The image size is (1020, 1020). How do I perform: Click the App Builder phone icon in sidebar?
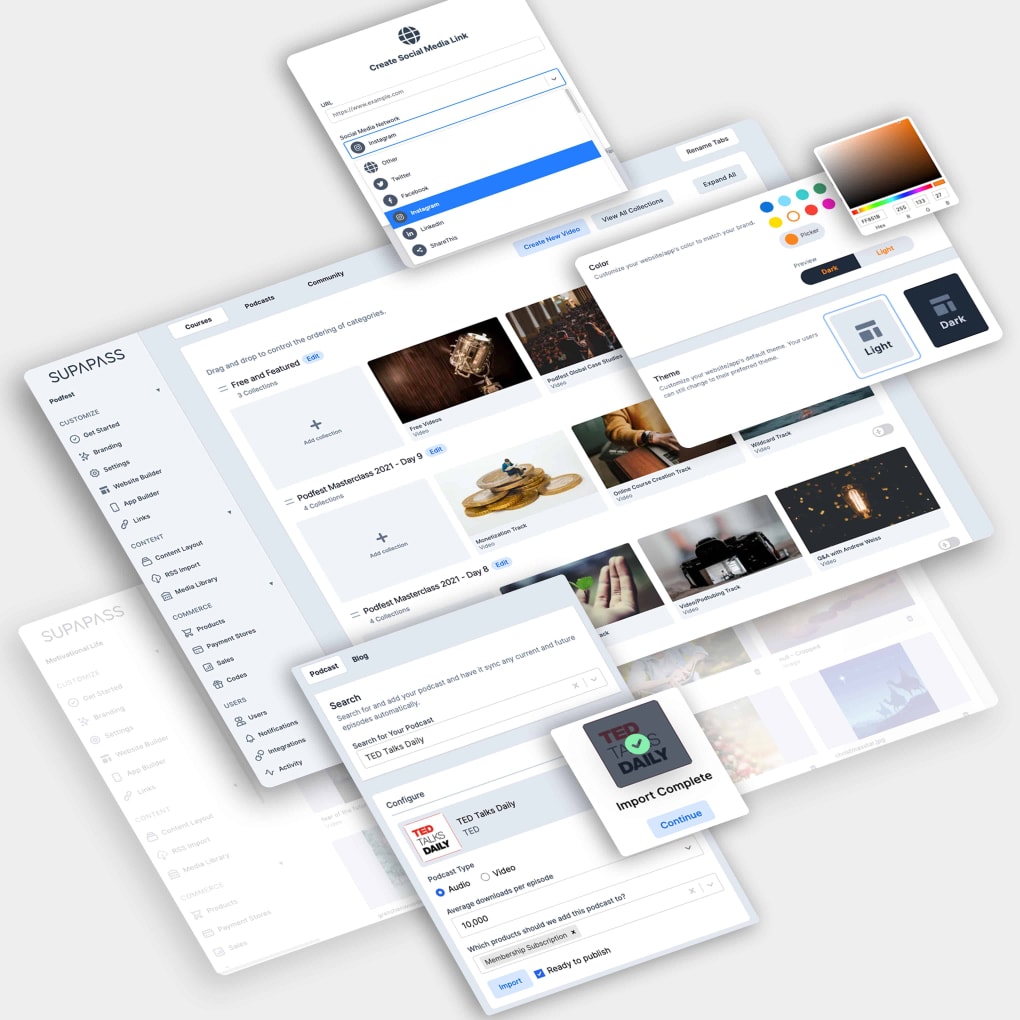coord(114,507)
